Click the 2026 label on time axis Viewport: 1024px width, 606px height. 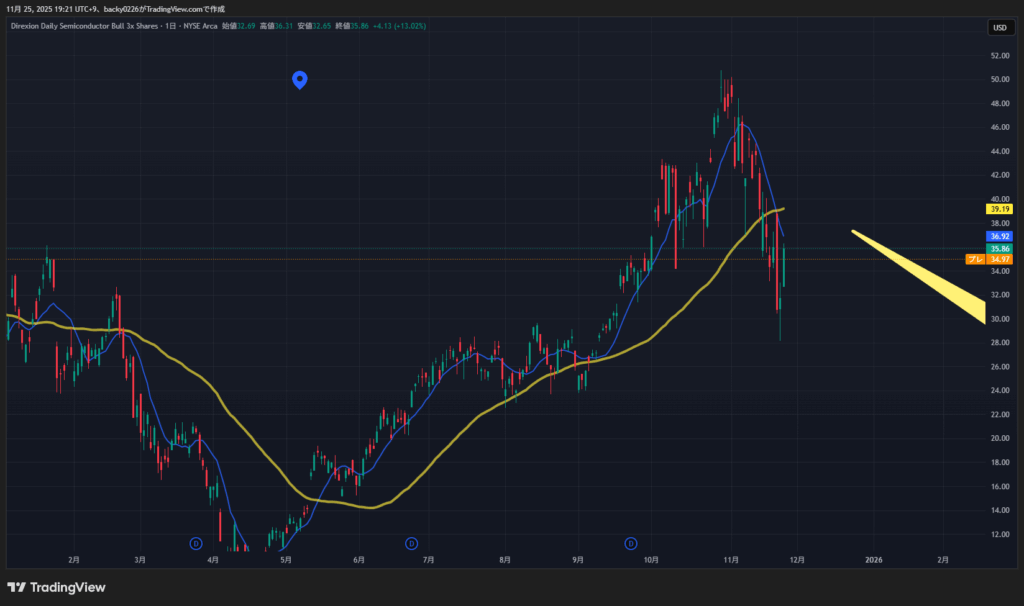873,562
